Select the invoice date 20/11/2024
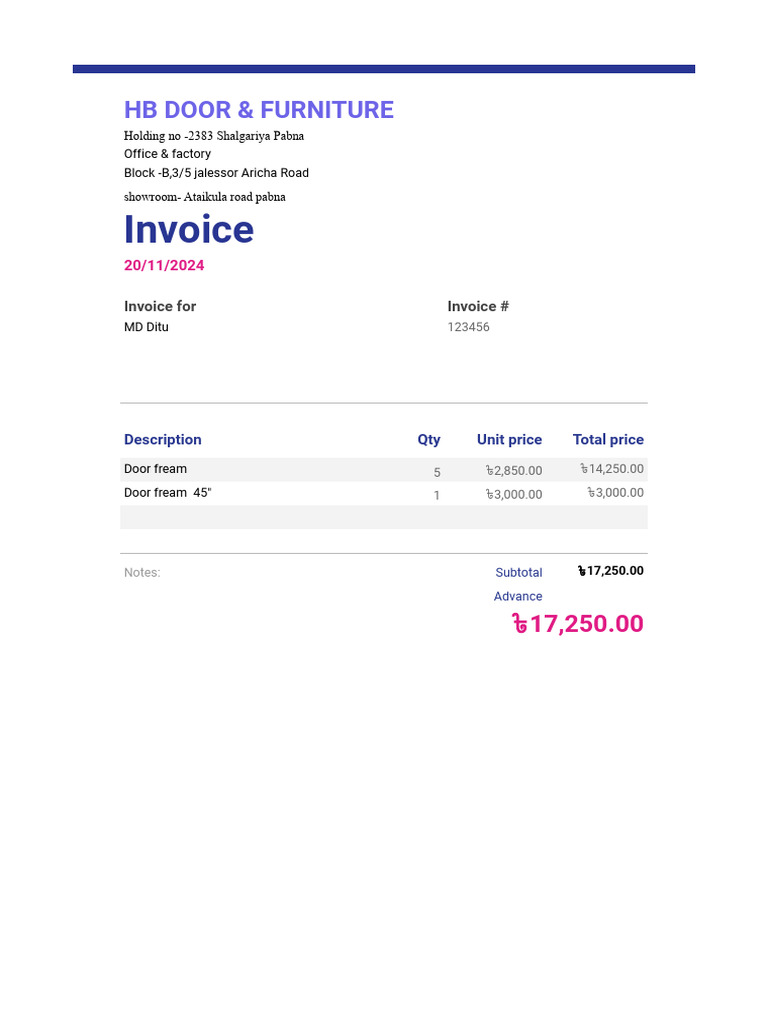 (164, 265)
